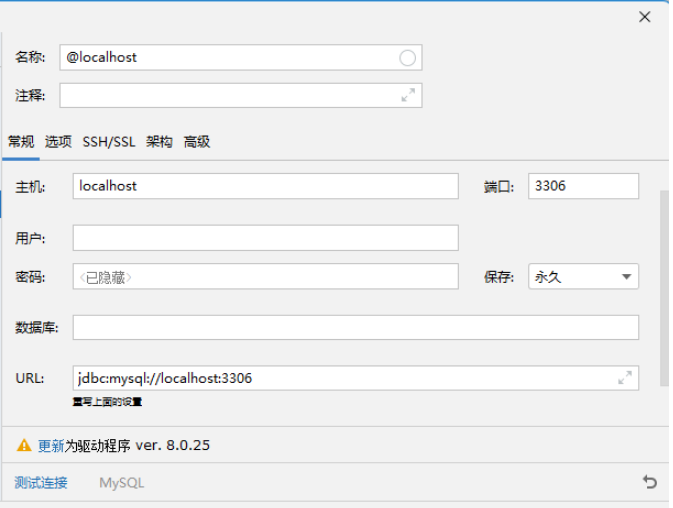Click the URL field with jdbc:mysql address
673x508 pixels.
click(x=356, y=378)
